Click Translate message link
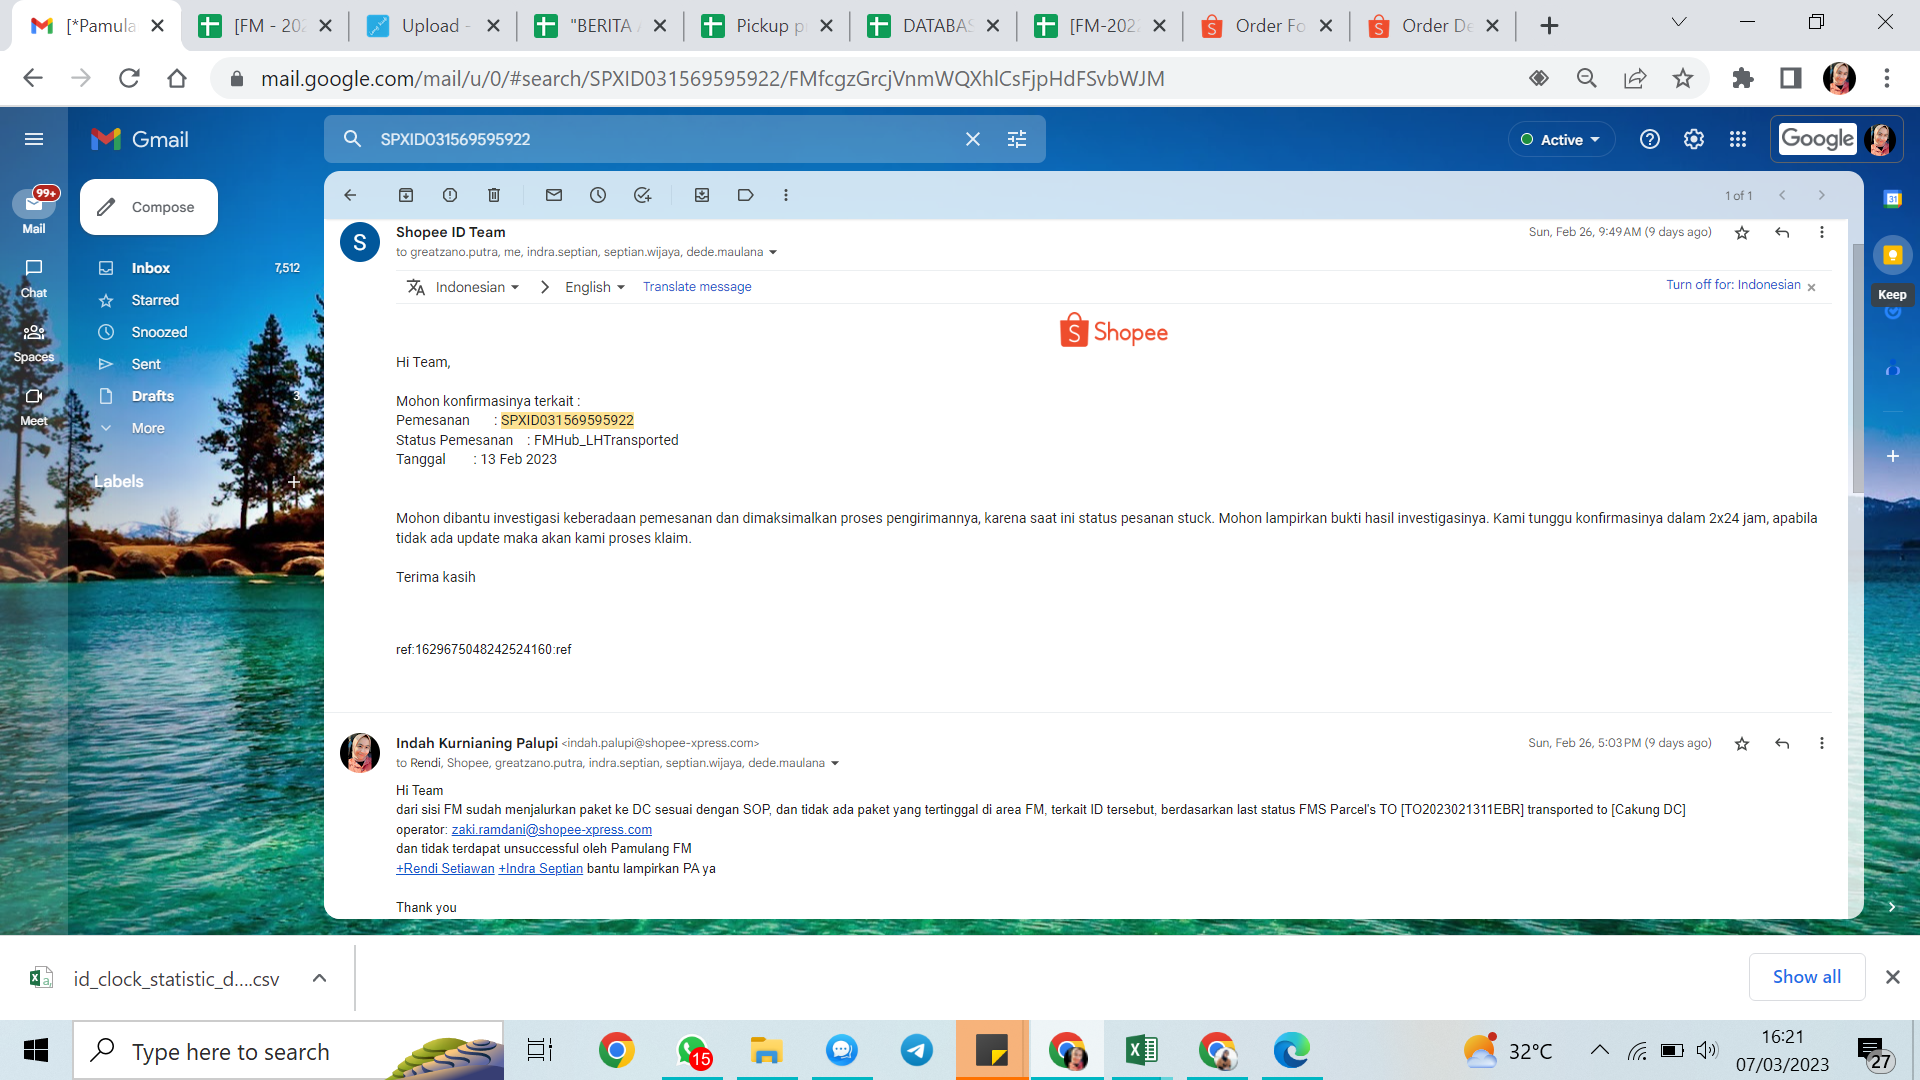The width and height of the screenshot is (1920, 1080). coord(697,287)
